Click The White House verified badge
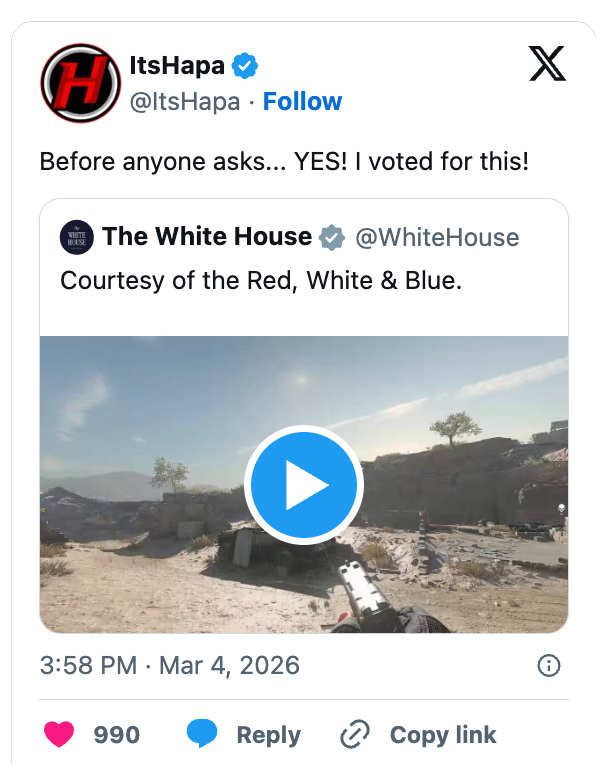The image size is (616, 764). pos(332,237)
